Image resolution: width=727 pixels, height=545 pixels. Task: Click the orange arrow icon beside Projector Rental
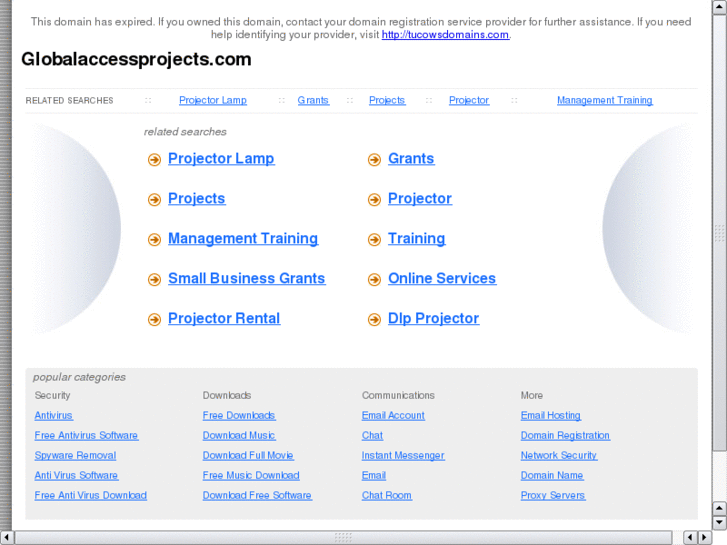pos(154,320)
